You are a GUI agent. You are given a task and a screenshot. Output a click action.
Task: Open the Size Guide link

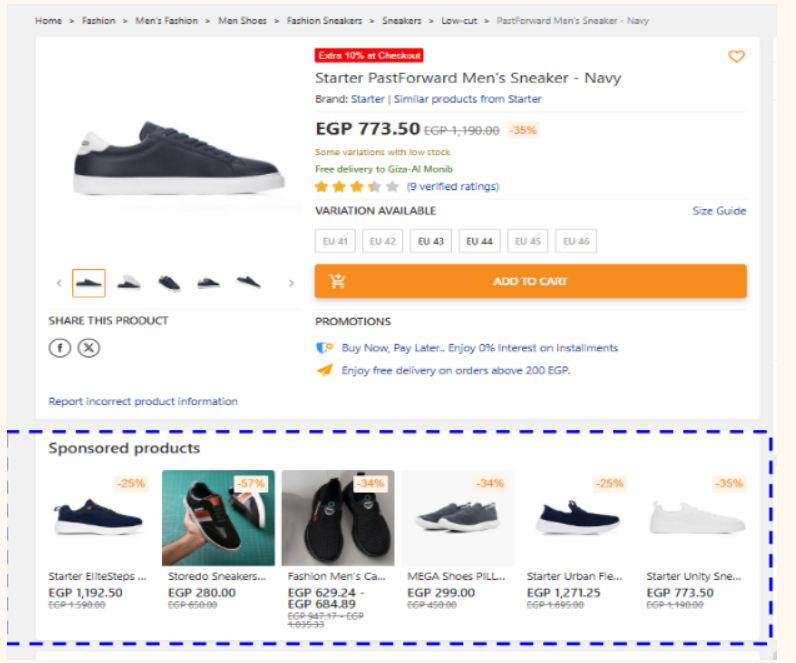tap(719, 211)
